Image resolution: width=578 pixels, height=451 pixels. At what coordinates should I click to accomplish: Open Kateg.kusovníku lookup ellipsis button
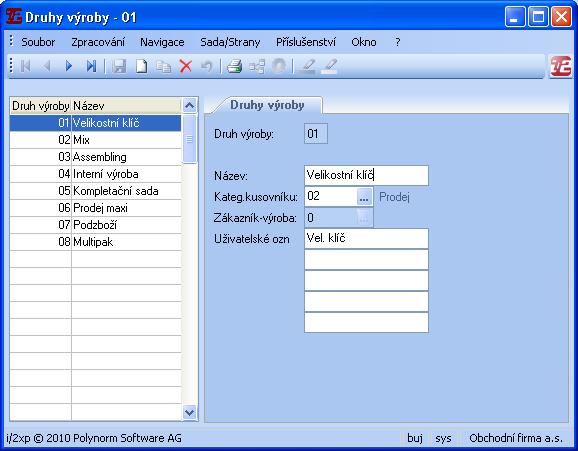click(x=364, y=197)
